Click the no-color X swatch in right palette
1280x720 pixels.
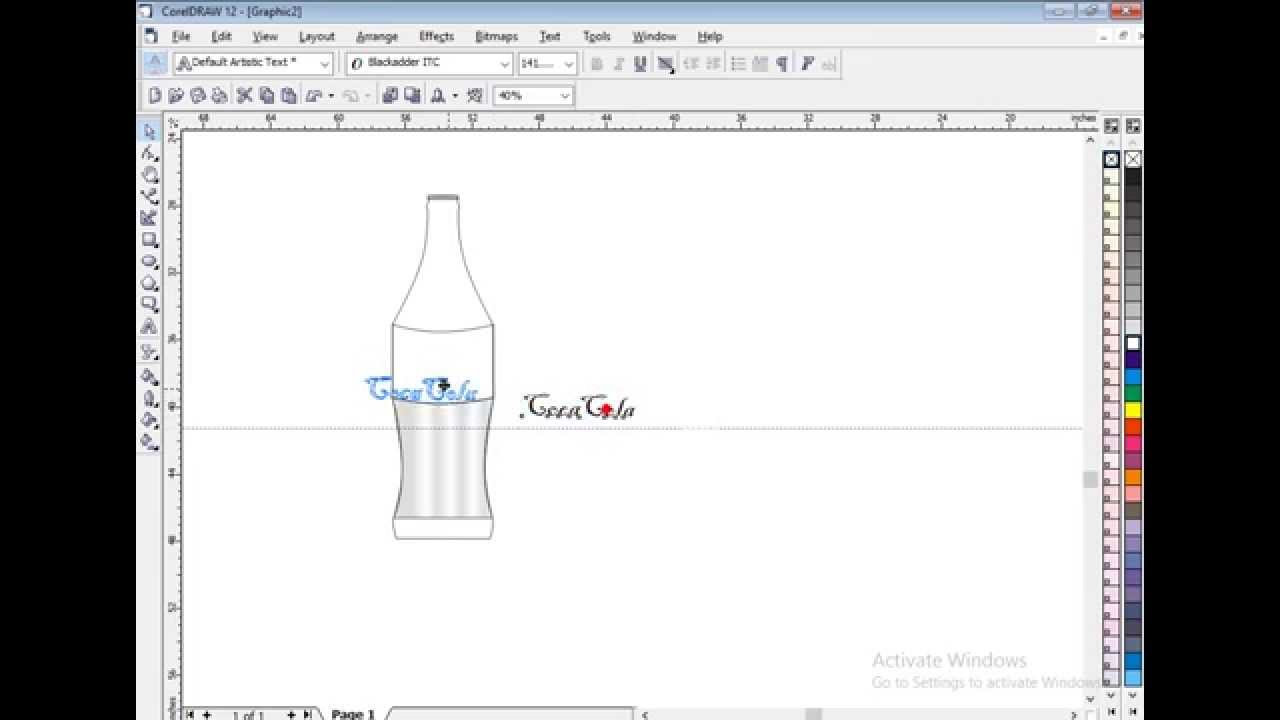[1133, 159]
